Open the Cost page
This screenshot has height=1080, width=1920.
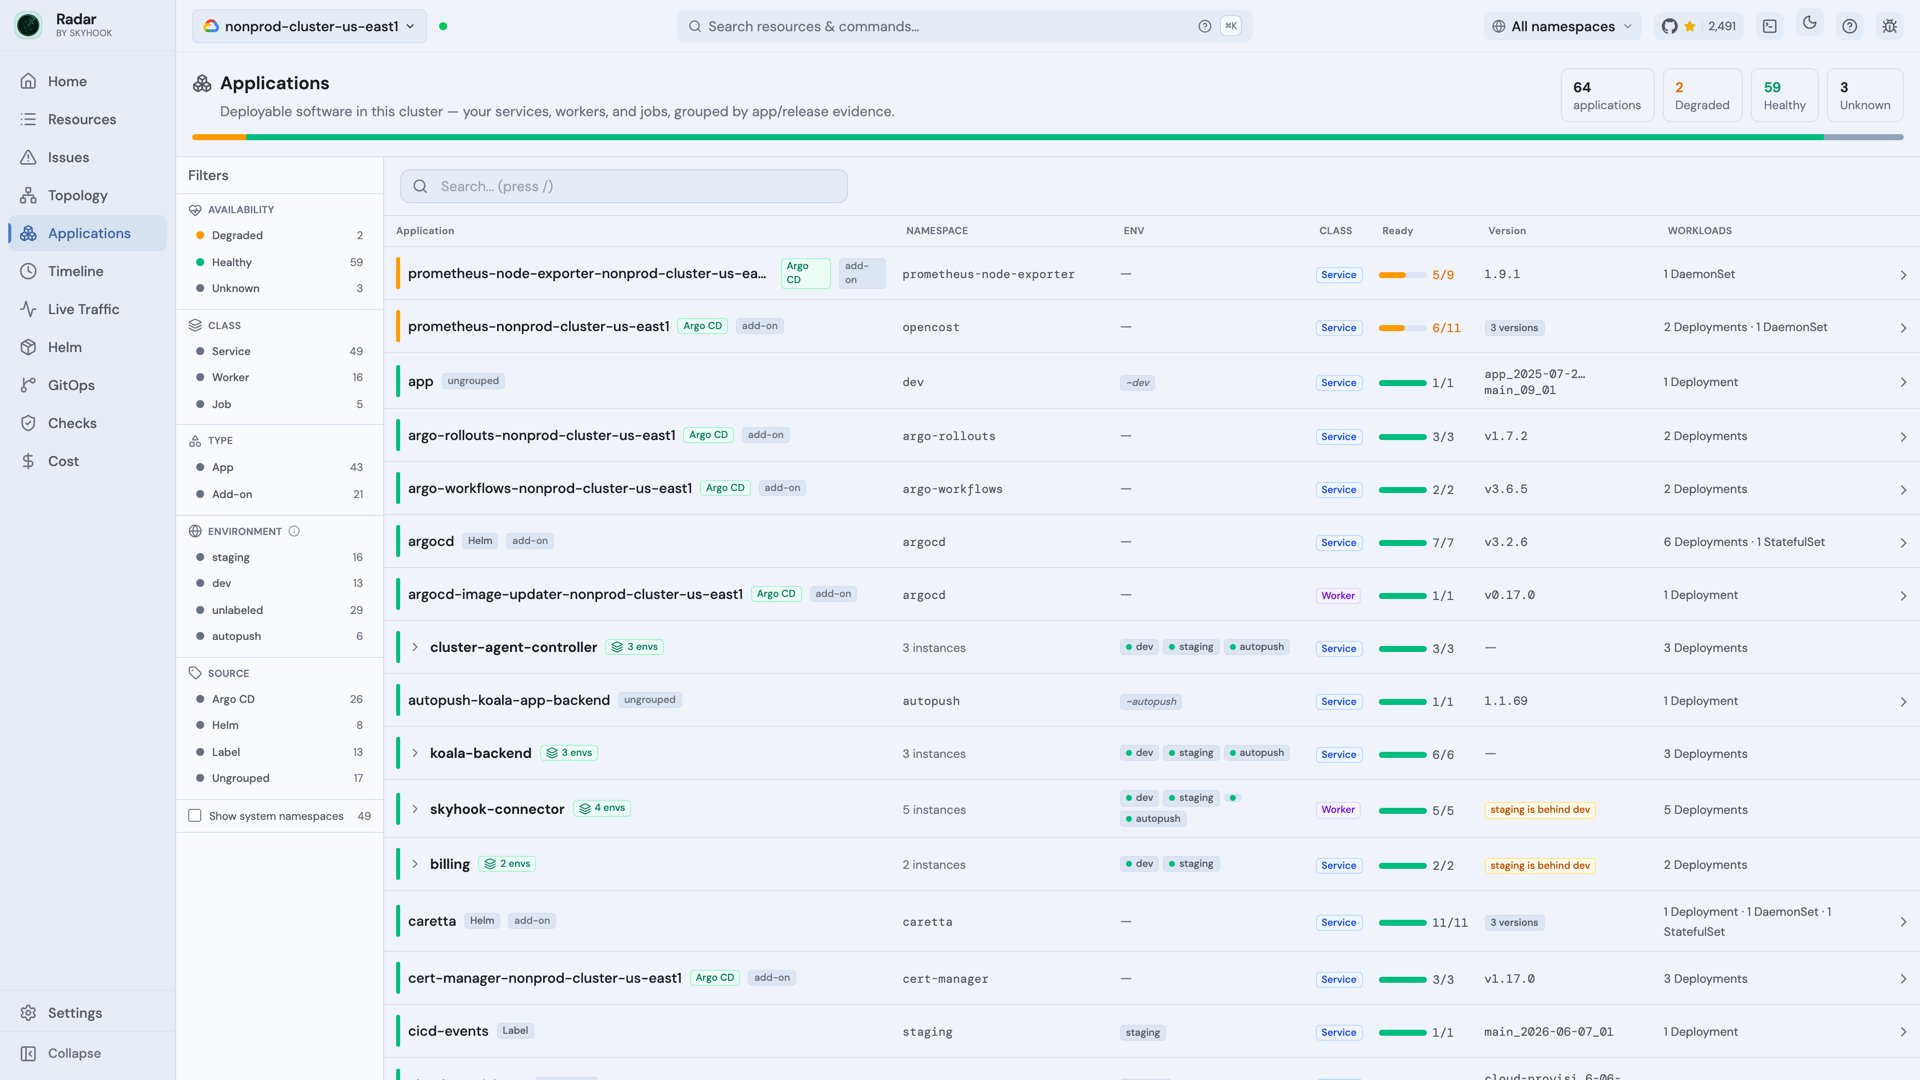tap(88, 461)
